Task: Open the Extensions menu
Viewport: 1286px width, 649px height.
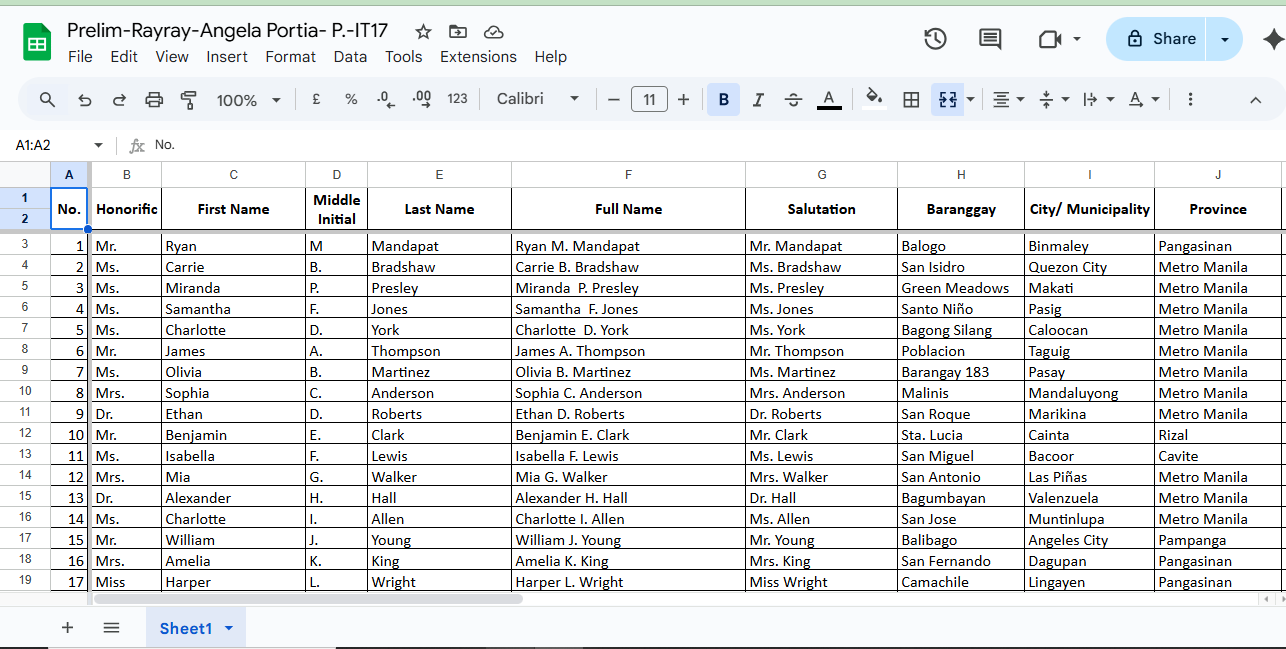Action: point(478,57)
